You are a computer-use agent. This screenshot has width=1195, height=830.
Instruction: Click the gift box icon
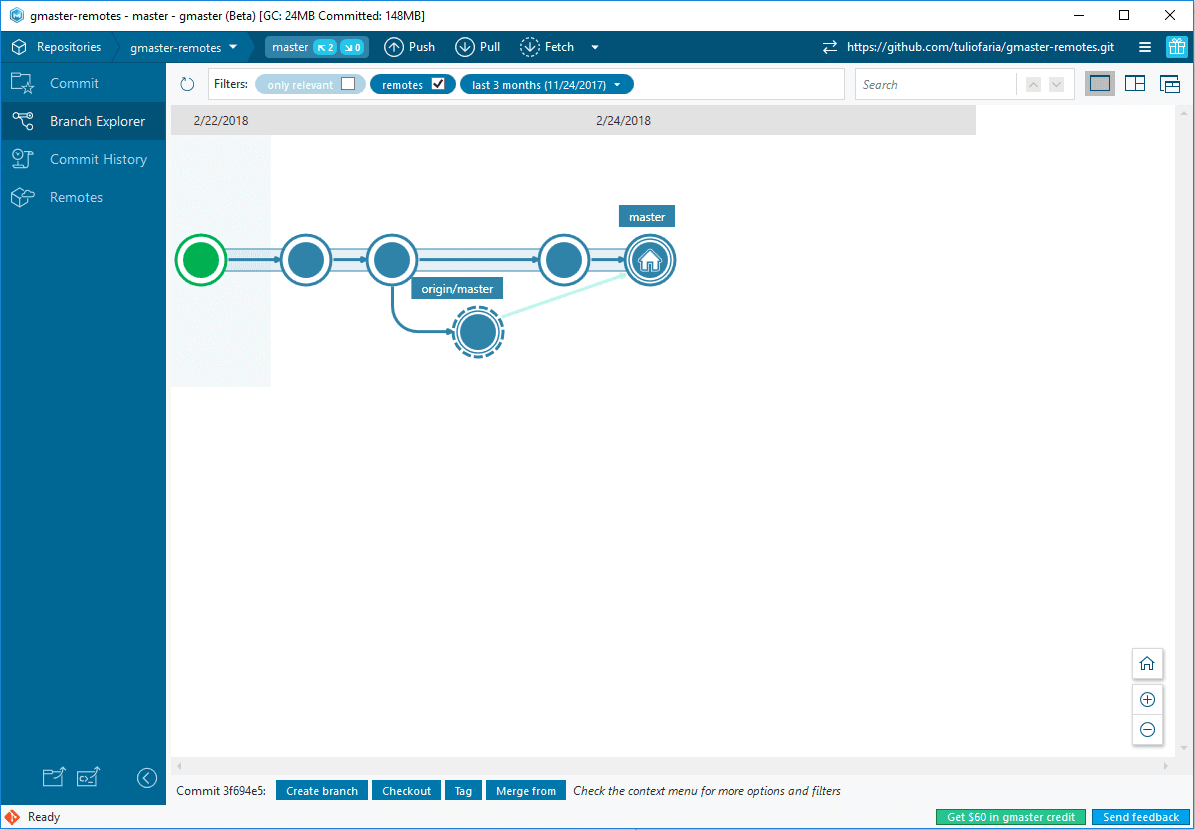[1176, 47]
